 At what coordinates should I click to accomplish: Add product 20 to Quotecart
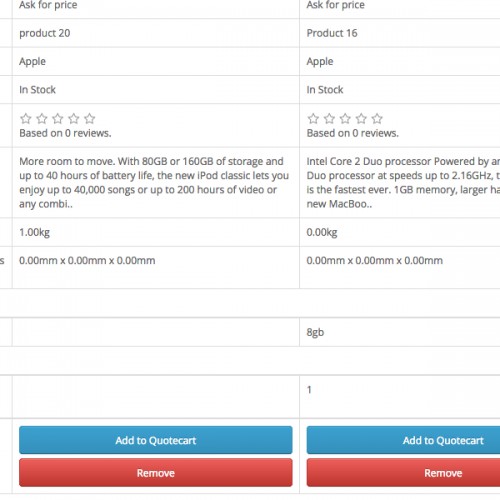pos(156,440)
